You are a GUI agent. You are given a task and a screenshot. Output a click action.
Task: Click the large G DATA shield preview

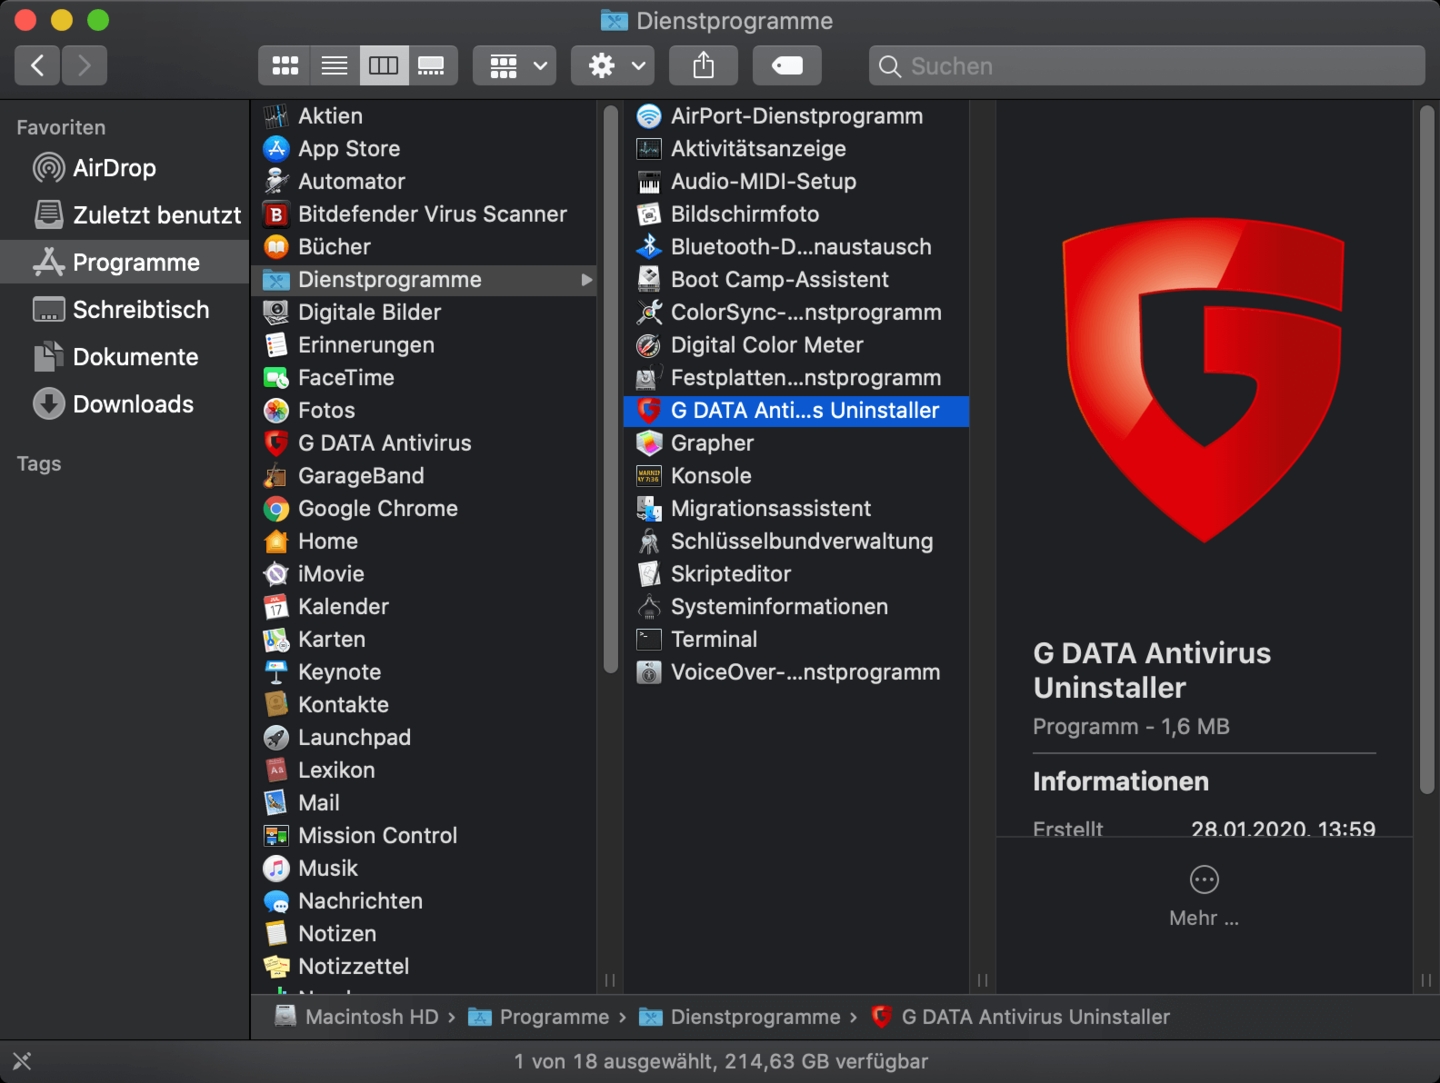pyautogui.click(x=1204, y=380)
